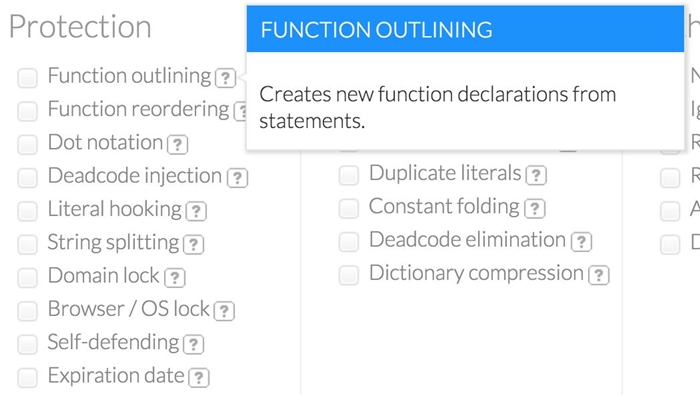The height and width of the screenshot is (409, 700).
Task: Enable the Duplicate literals checkbox
Action: 349,175
